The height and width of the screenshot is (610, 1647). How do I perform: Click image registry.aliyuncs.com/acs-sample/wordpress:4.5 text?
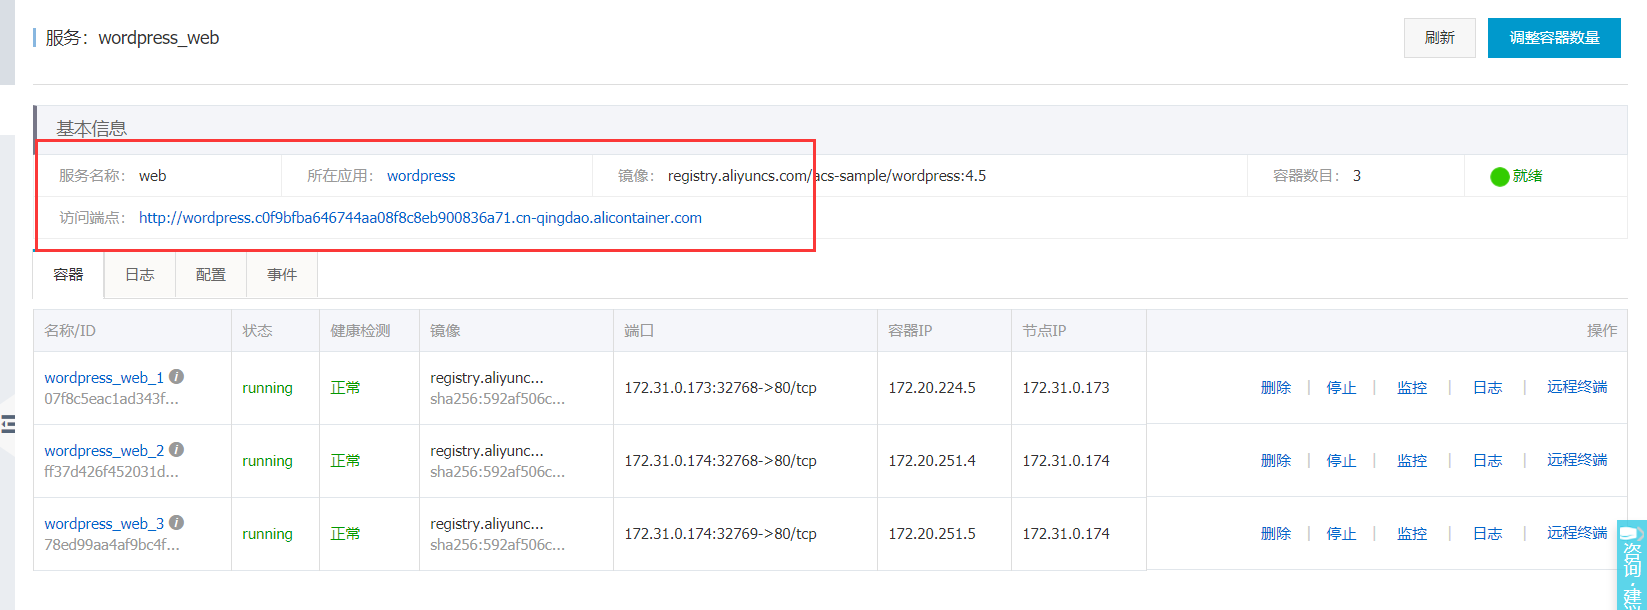[827, 176]
